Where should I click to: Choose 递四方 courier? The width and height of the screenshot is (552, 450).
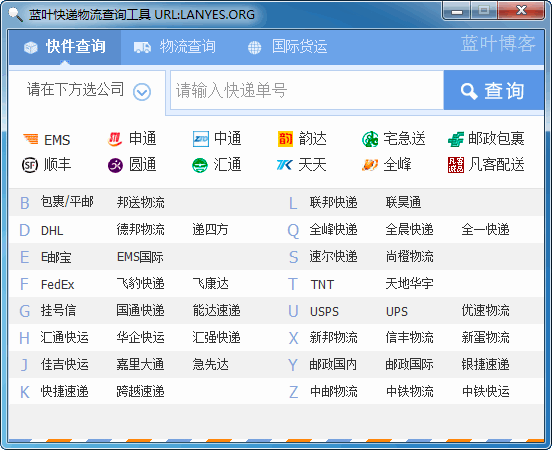point(211,230)
